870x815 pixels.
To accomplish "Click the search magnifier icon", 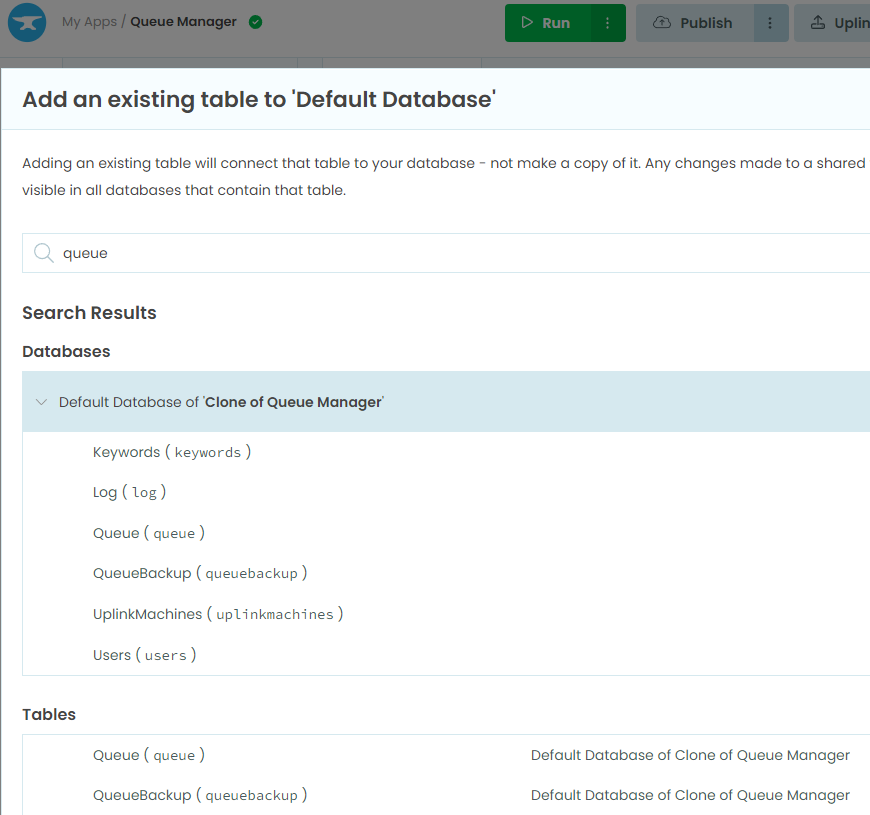I will click(x=43, y=253).
